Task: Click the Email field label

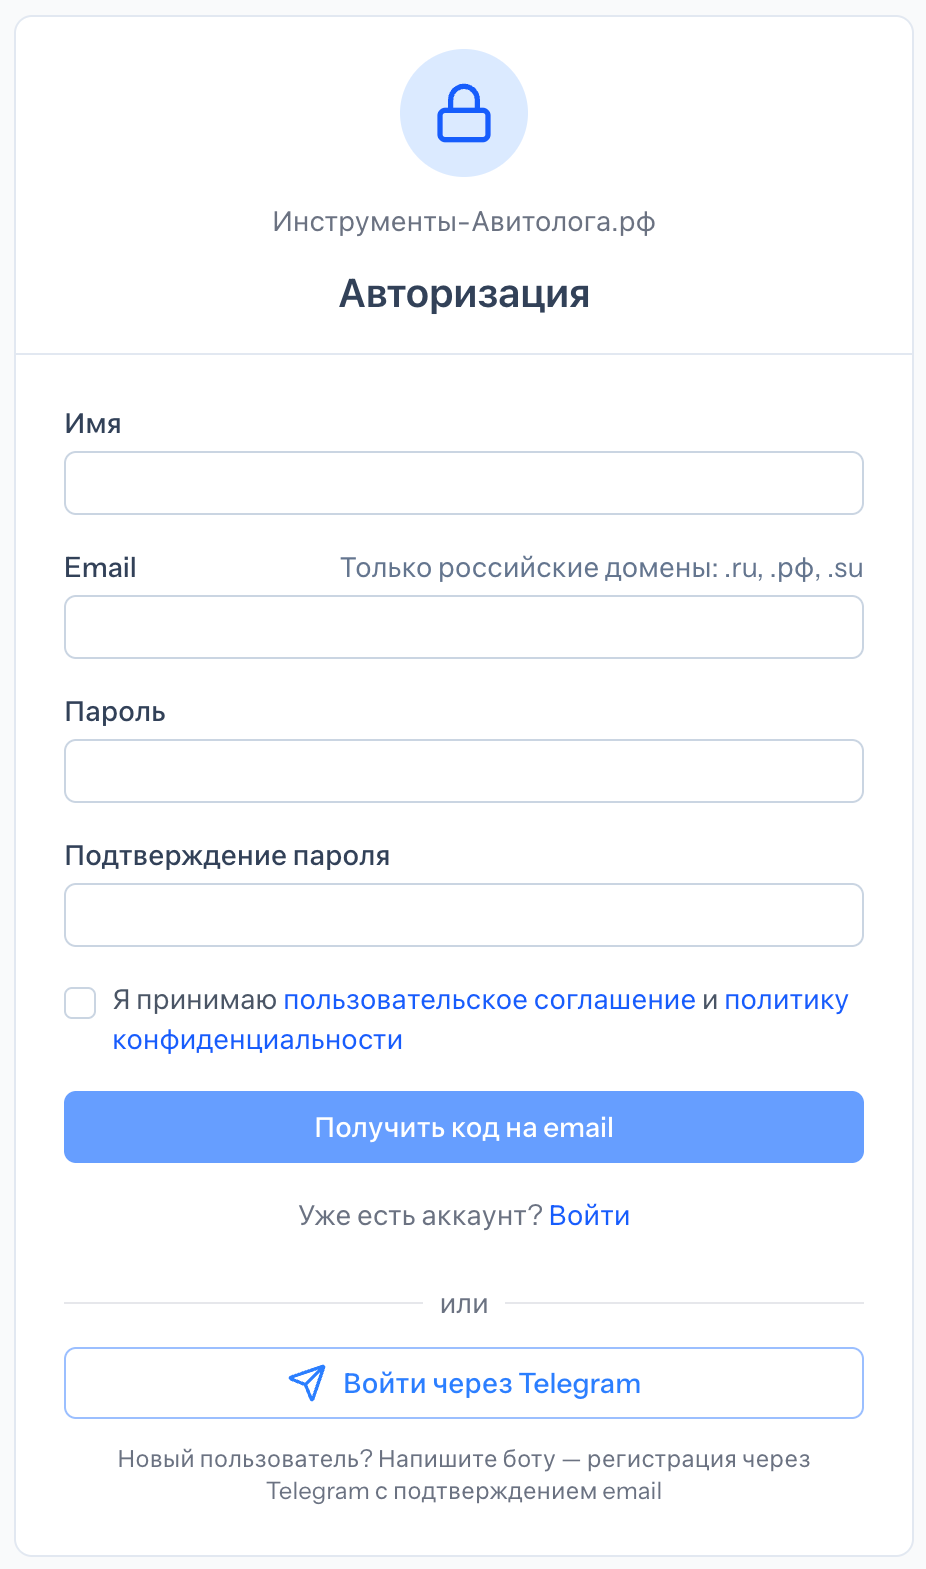Action: (x=100, y=568)
